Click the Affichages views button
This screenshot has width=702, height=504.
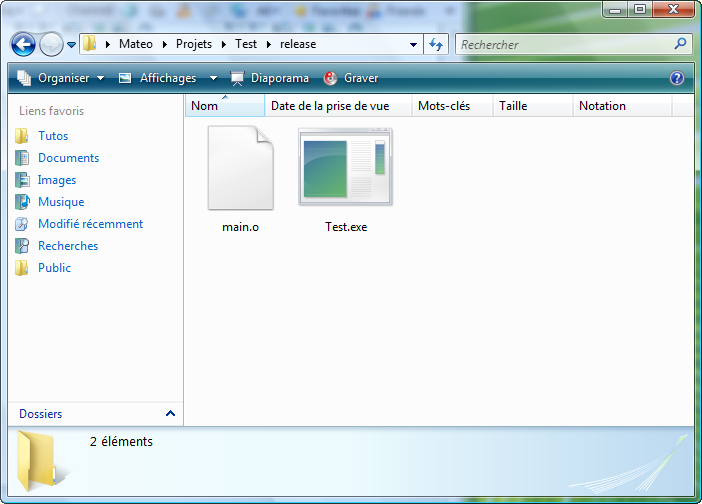pyautogui.click(x=157, y=78)
